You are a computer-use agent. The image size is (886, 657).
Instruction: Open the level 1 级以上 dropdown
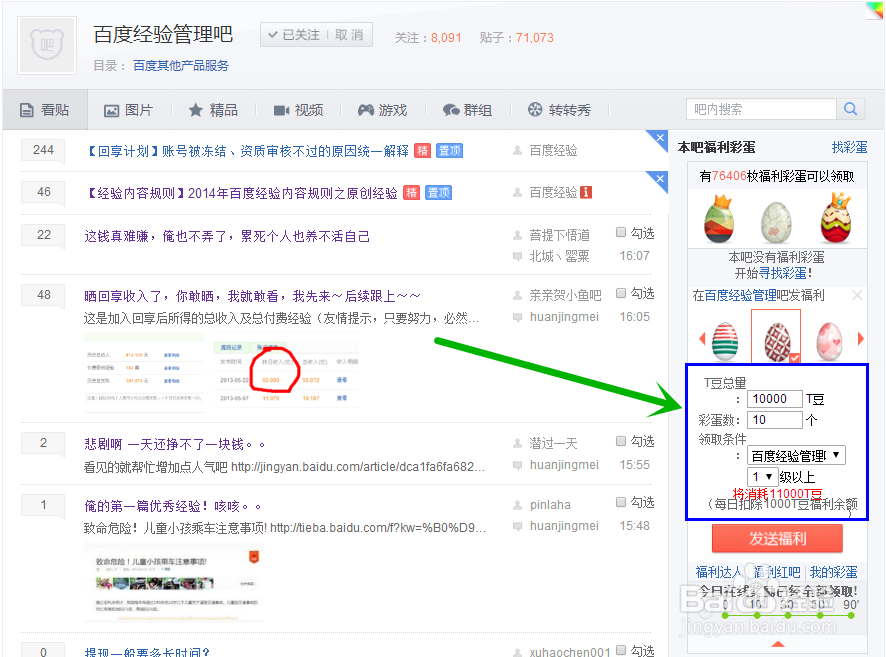coord(762,477)
